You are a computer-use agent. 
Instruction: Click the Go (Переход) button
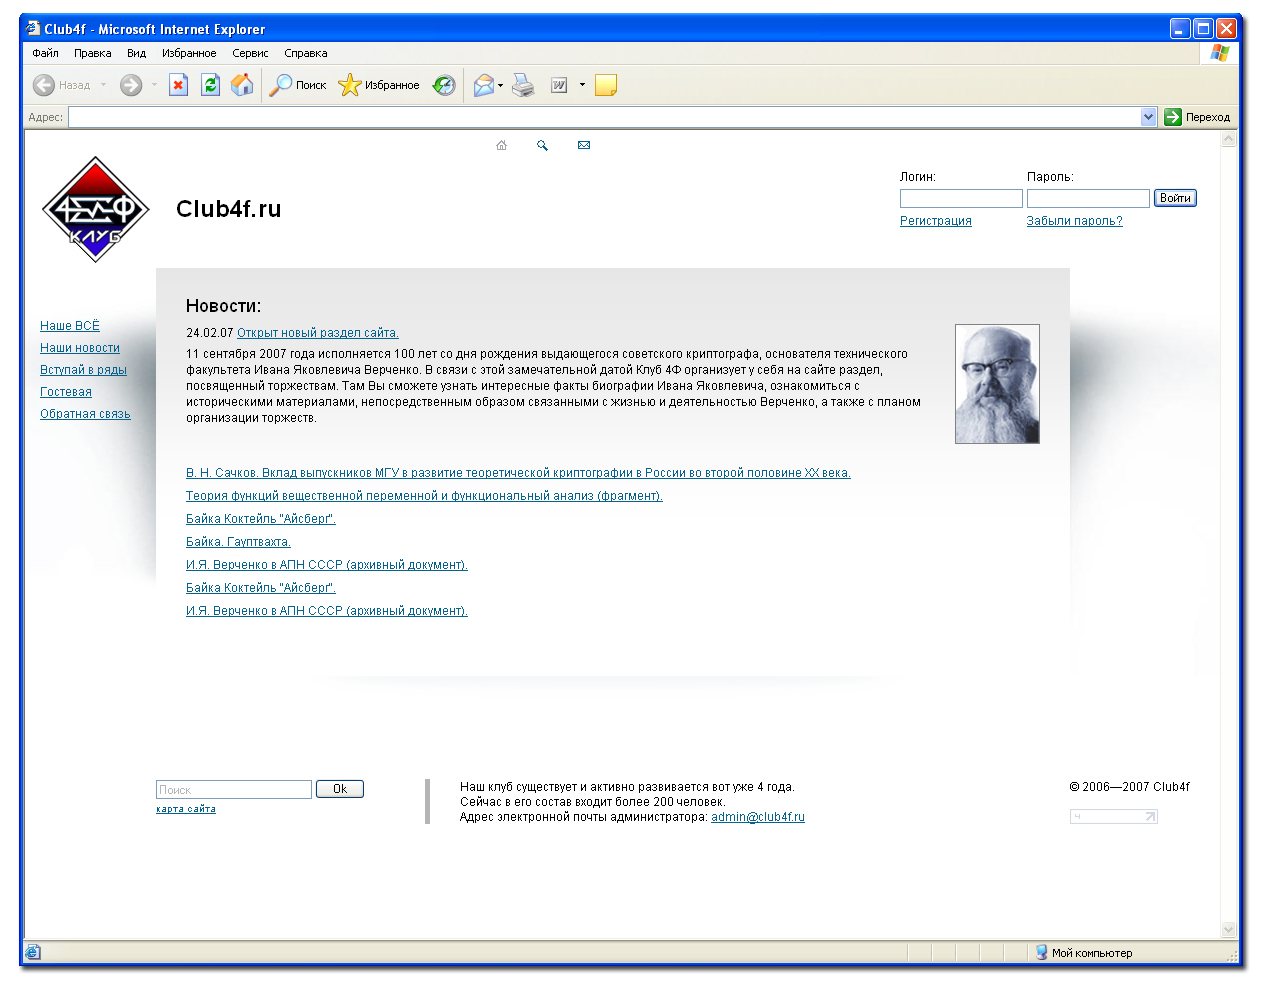tap(1197, 117)
